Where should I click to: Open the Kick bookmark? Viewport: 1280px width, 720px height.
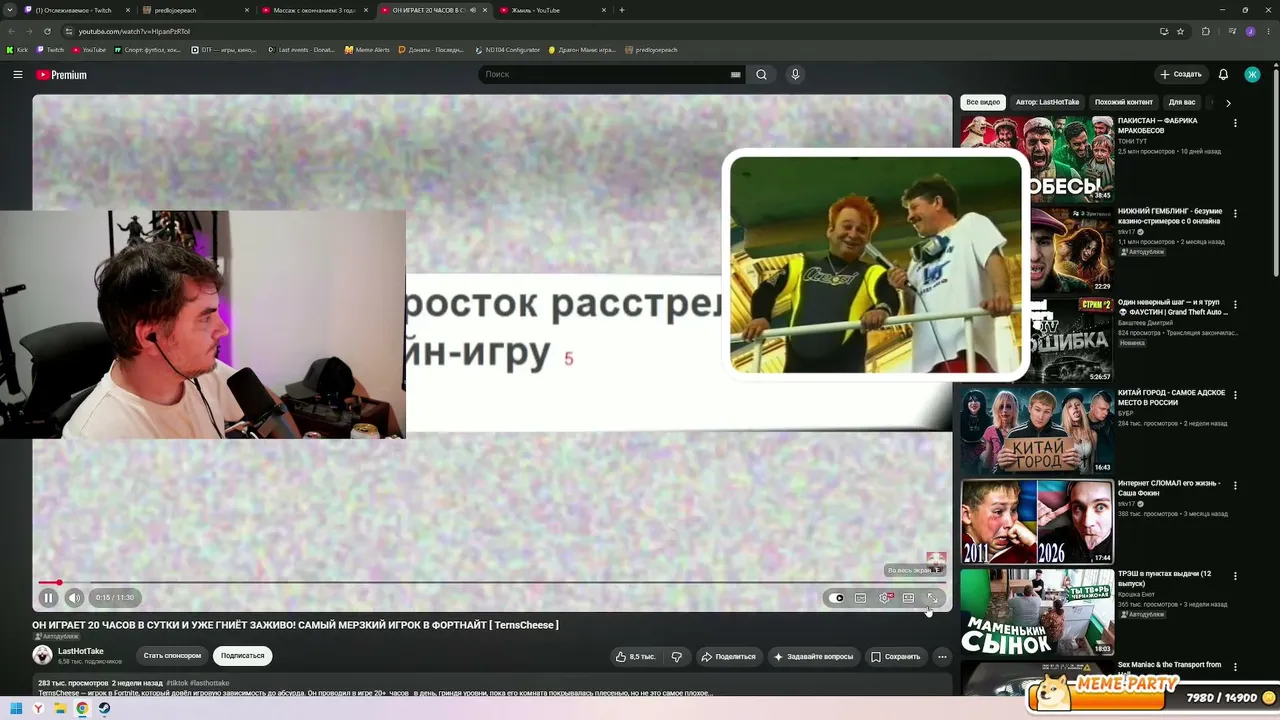click(17, 50)
